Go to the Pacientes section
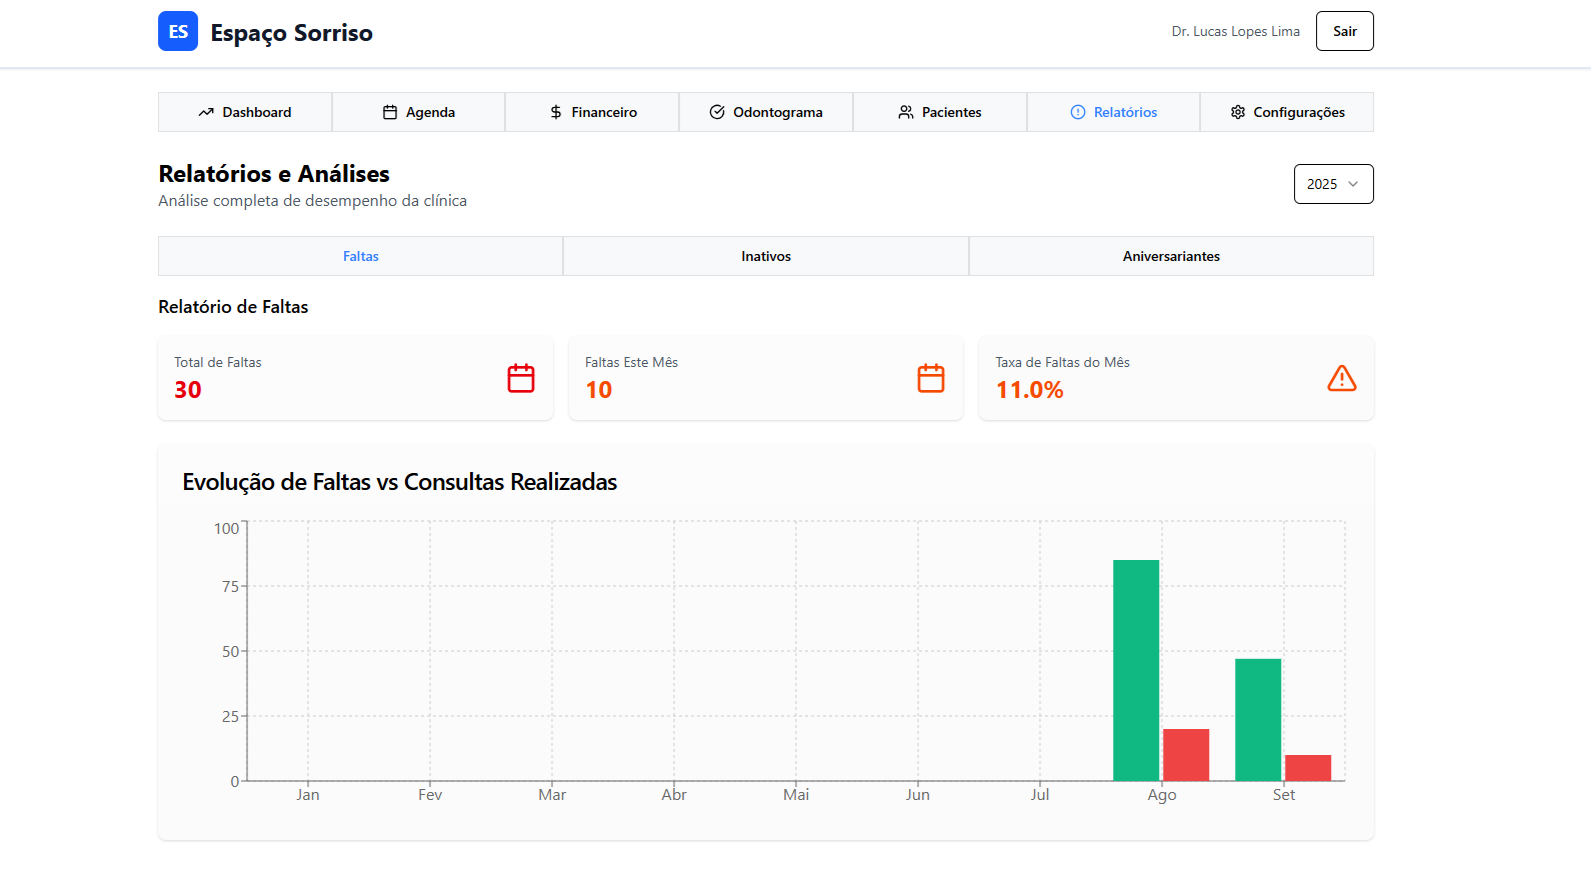Image resolution: width=1591 pixels, height=895 pixels. tap(940, 112)
